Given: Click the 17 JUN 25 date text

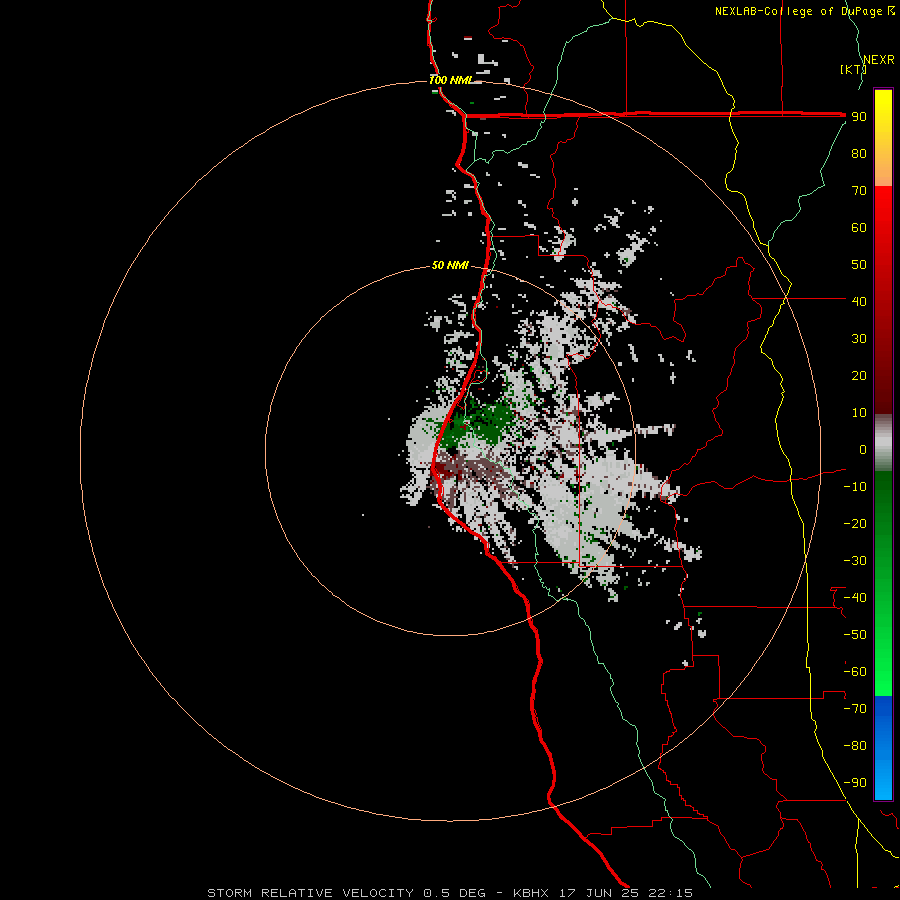Looking at the screenshot, I should coord(600,893).
